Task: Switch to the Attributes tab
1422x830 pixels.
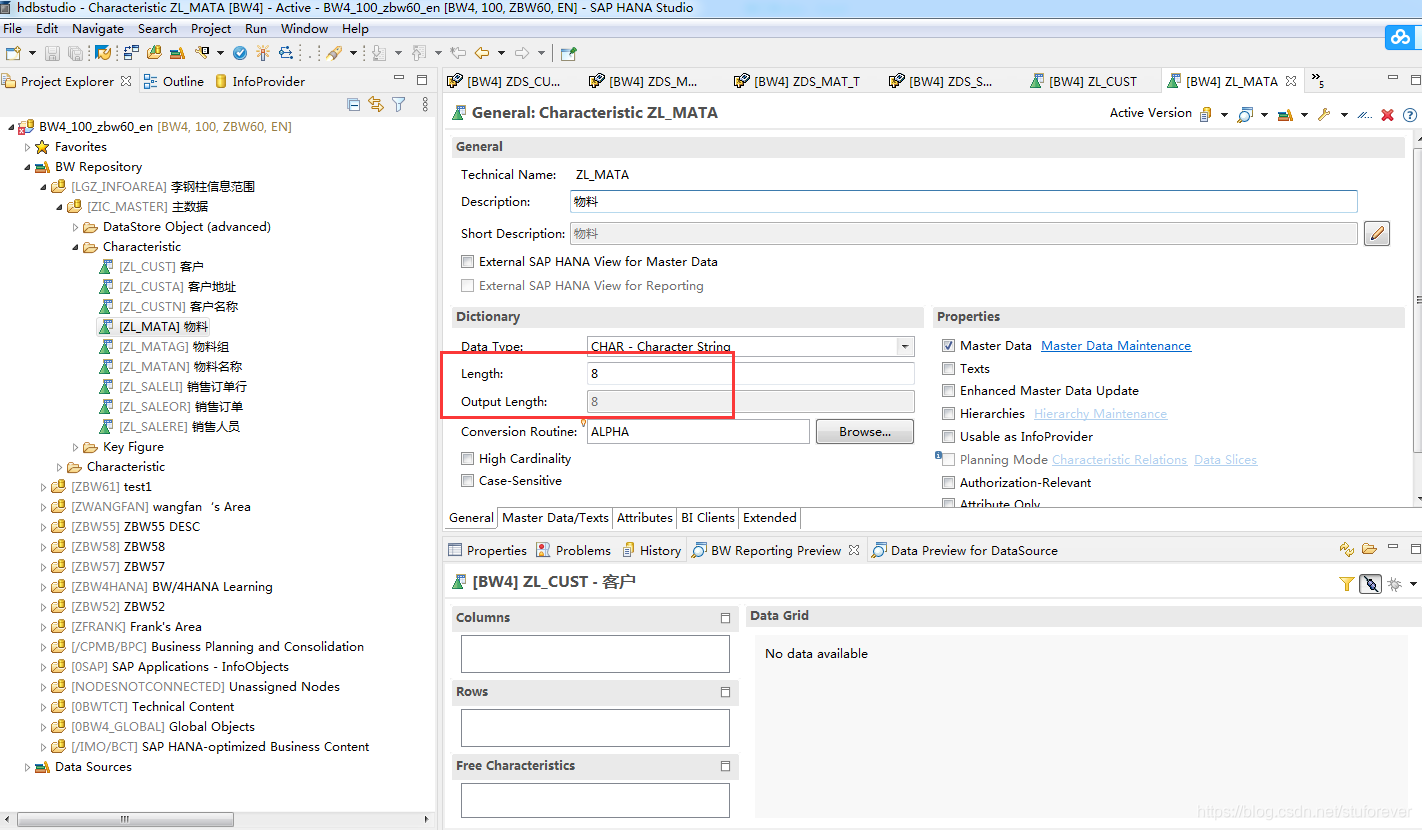Action: [x=645, y=518]
